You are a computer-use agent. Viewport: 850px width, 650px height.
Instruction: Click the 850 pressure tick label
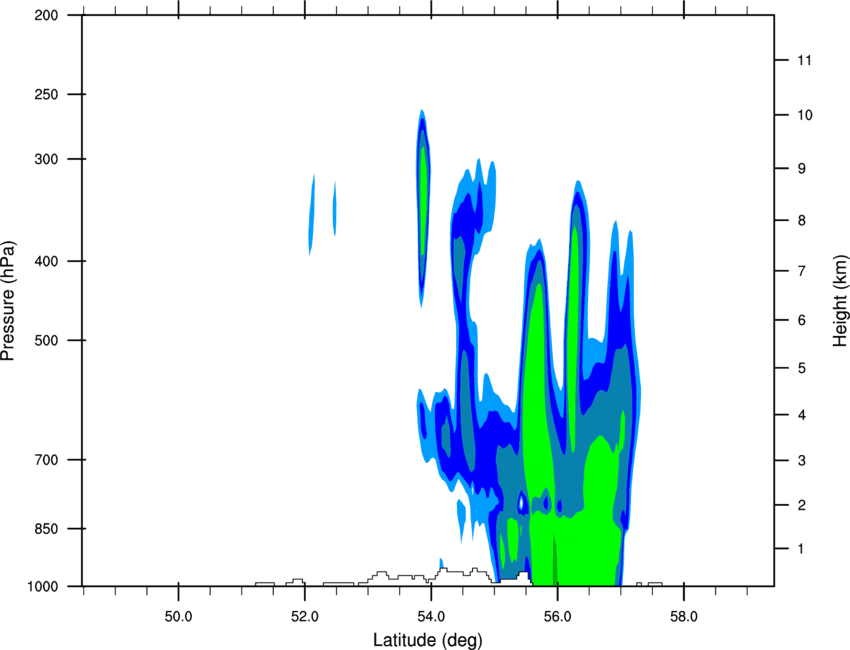coord(46,529)
